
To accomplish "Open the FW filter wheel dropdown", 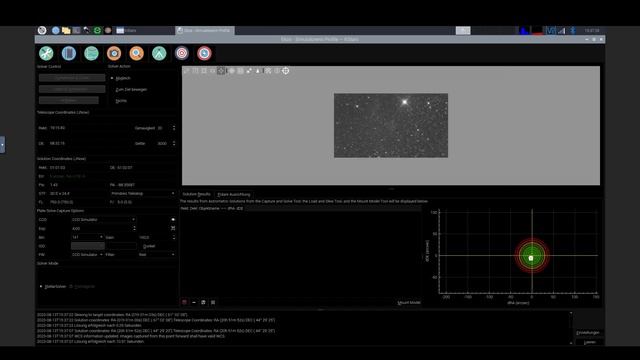I will tap(87, 255).
